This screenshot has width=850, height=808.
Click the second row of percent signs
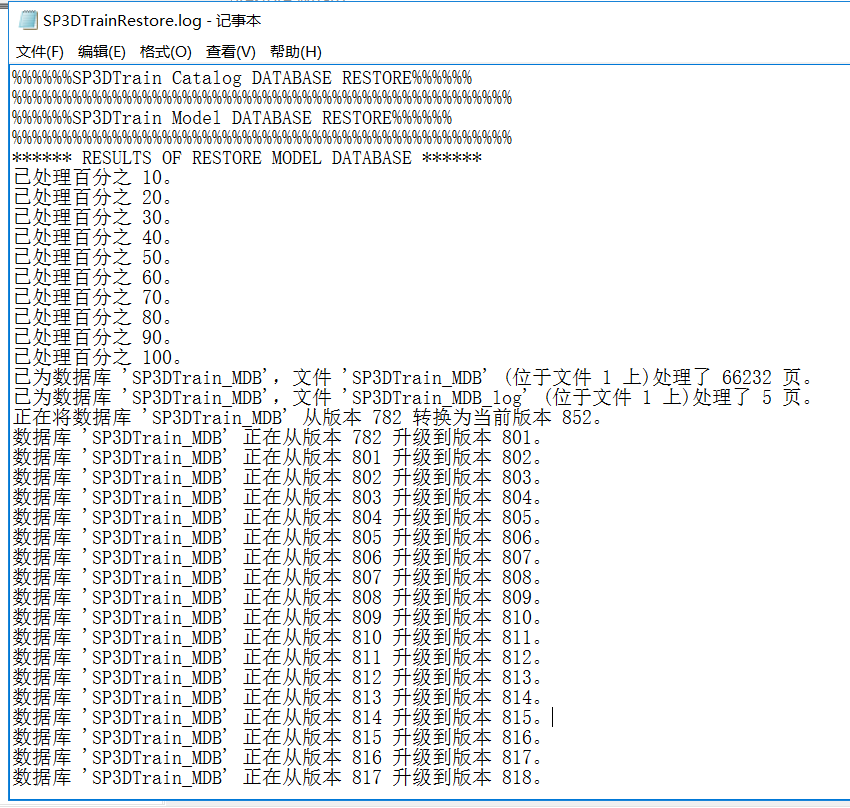(x=262, y=98)
